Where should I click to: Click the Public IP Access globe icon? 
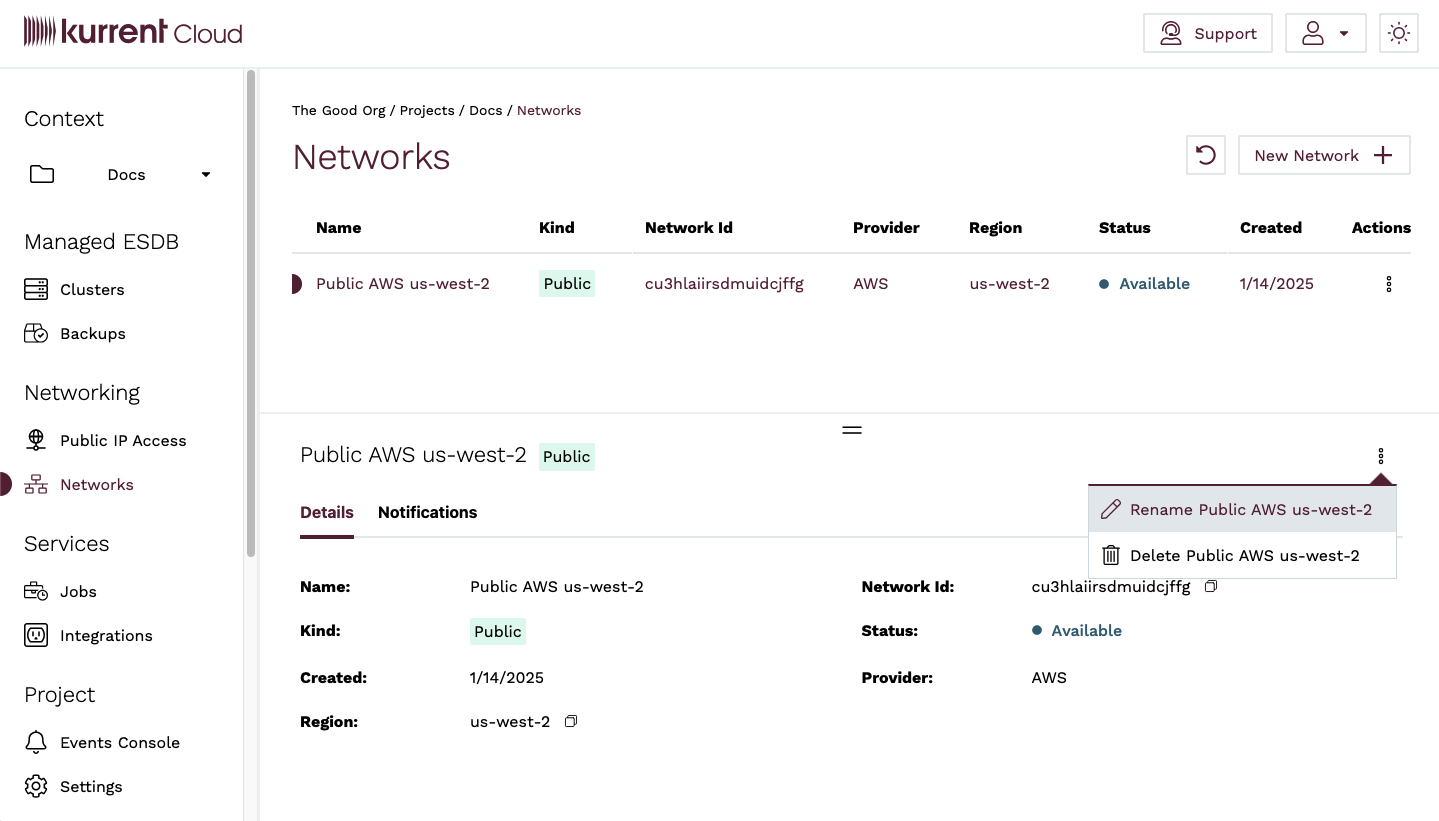[35, 440]
